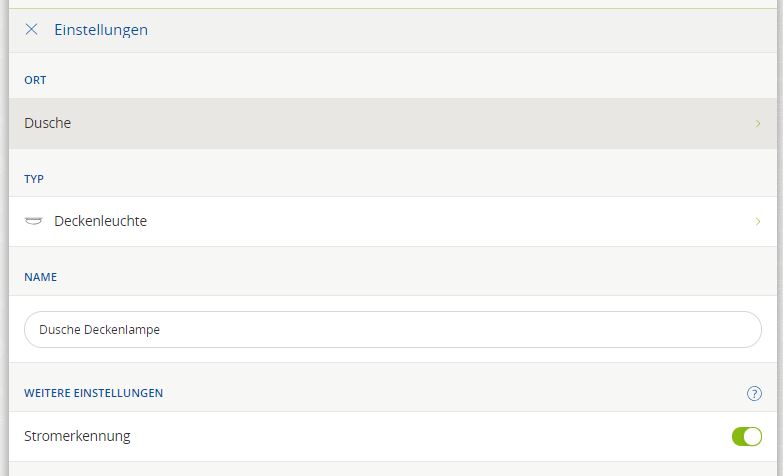Viewport: 783px width, 476px height.
Task: Select the word Dusche in the location row
Action: tap(47, 124)
